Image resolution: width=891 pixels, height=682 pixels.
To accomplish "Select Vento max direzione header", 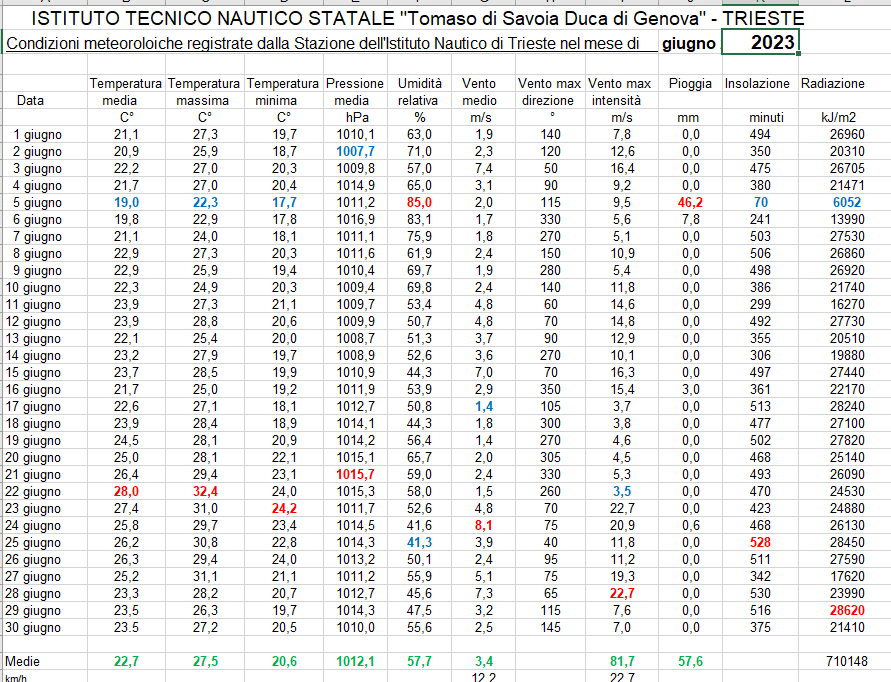I will tap(549, 92).
